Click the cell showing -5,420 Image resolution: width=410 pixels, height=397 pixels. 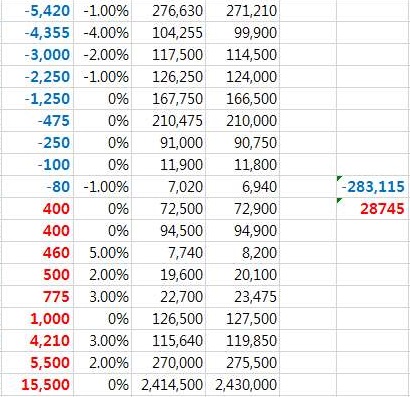(x=37, y=11)
